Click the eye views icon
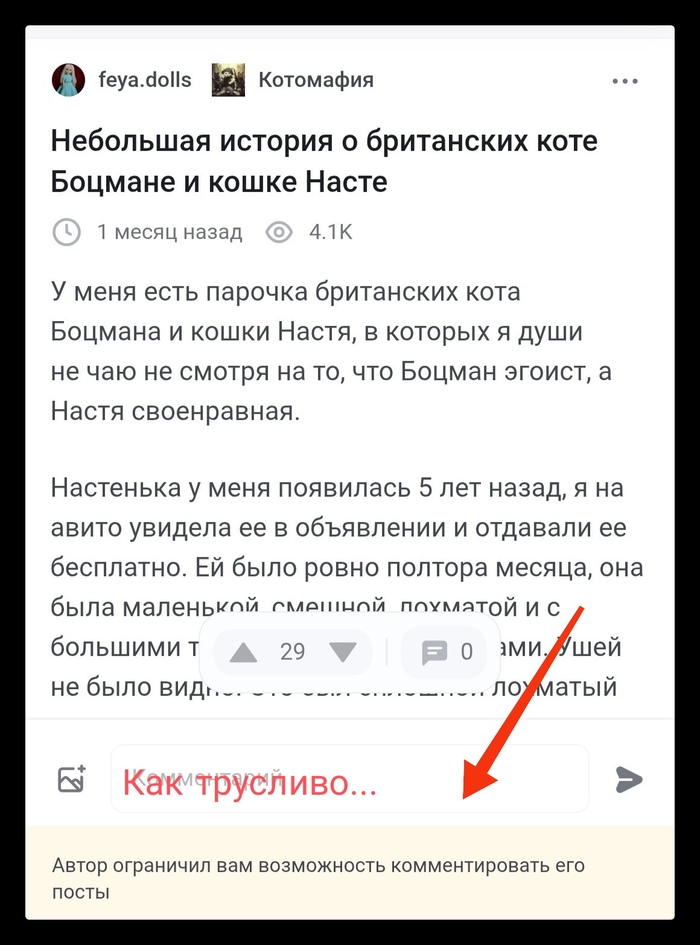Screen dimensions: 700x945 pos(279,232)
